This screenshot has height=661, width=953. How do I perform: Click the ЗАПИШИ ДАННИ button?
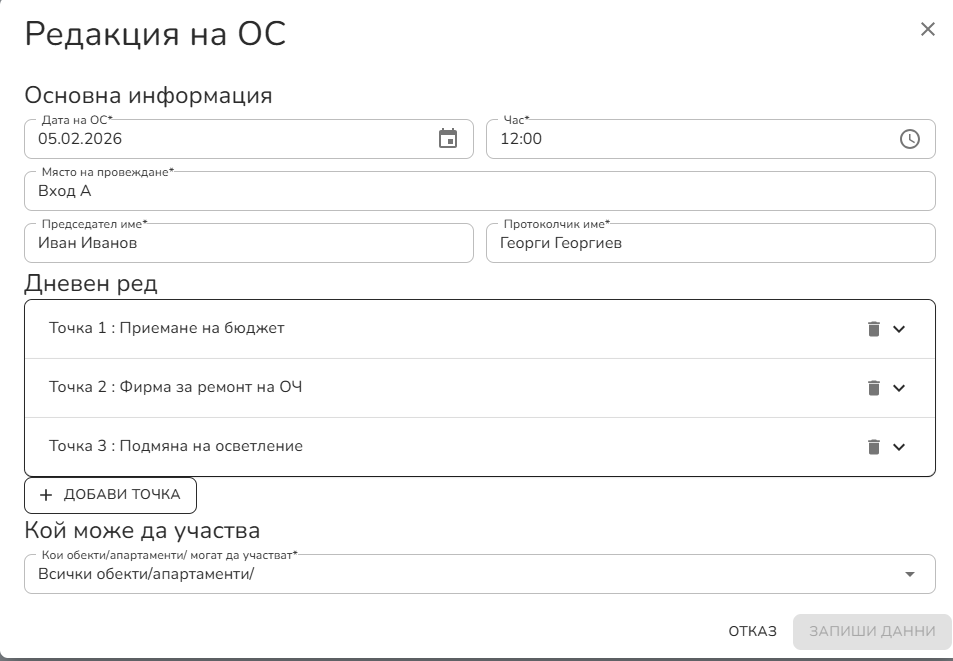871,631
